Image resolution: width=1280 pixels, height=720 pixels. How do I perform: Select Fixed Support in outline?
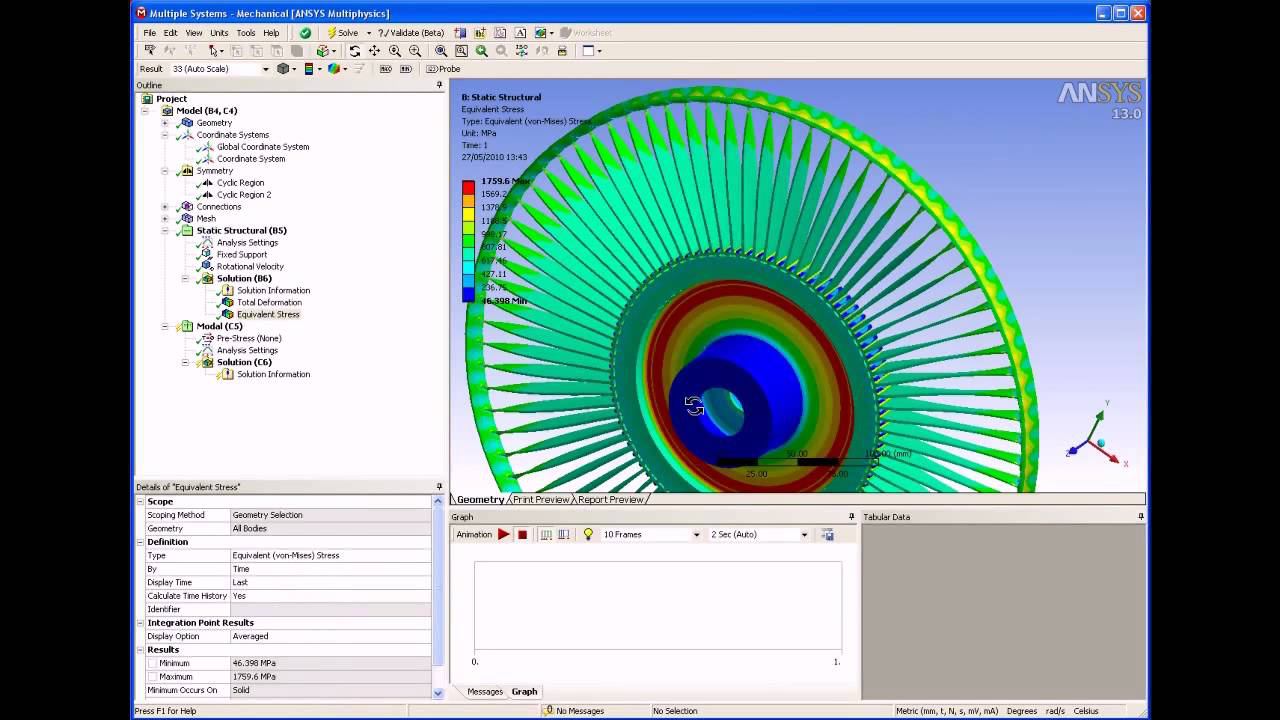point(242,255)
